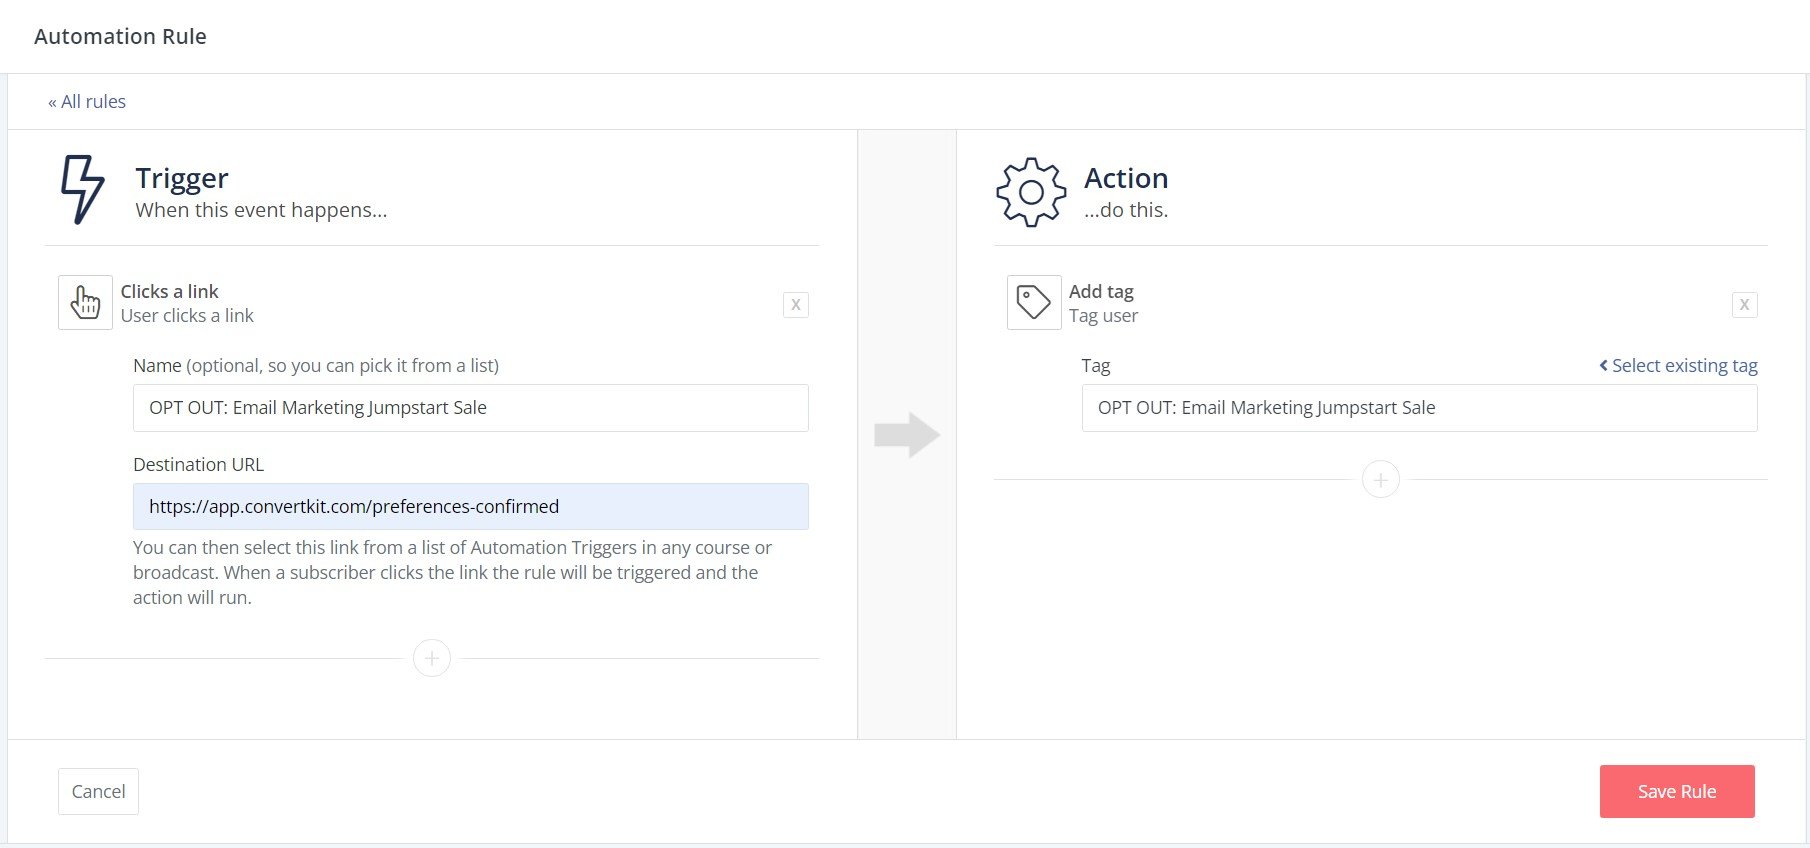Click the Clicks a link trigger label

170,291
